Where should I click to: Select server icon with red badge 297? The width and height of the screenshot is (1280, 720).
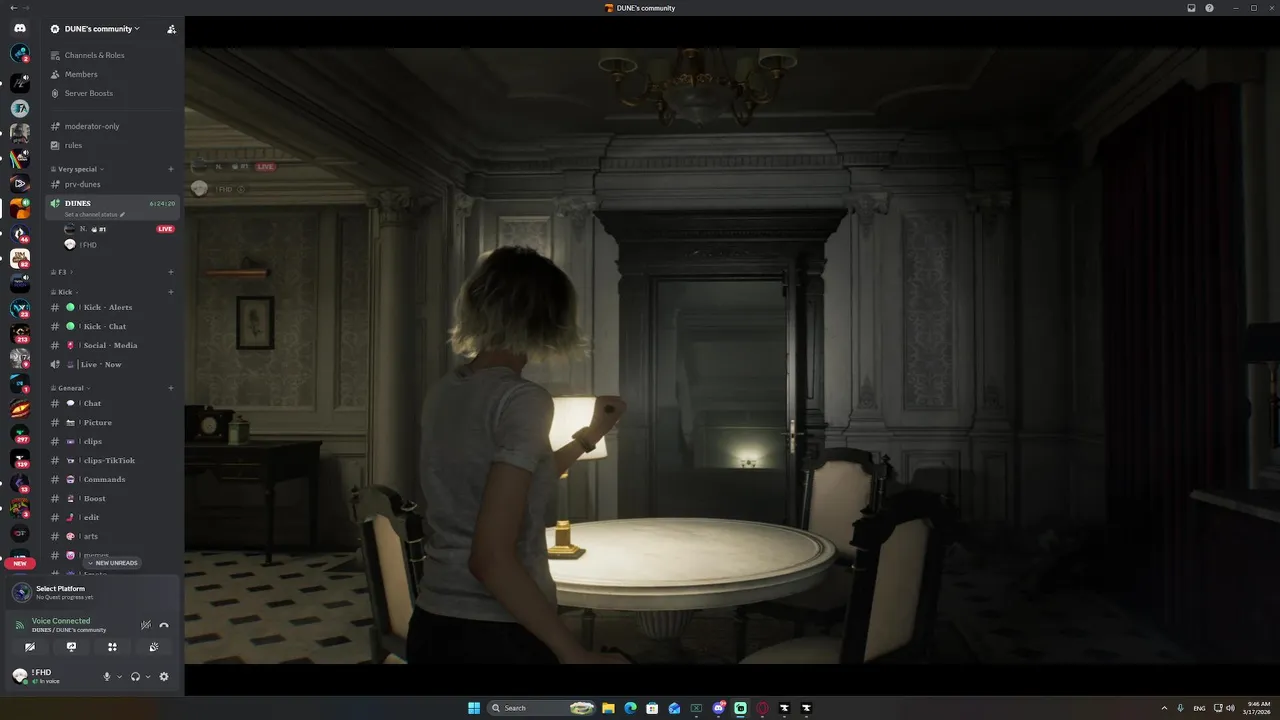pyautogui.click(x=20, y=433)
